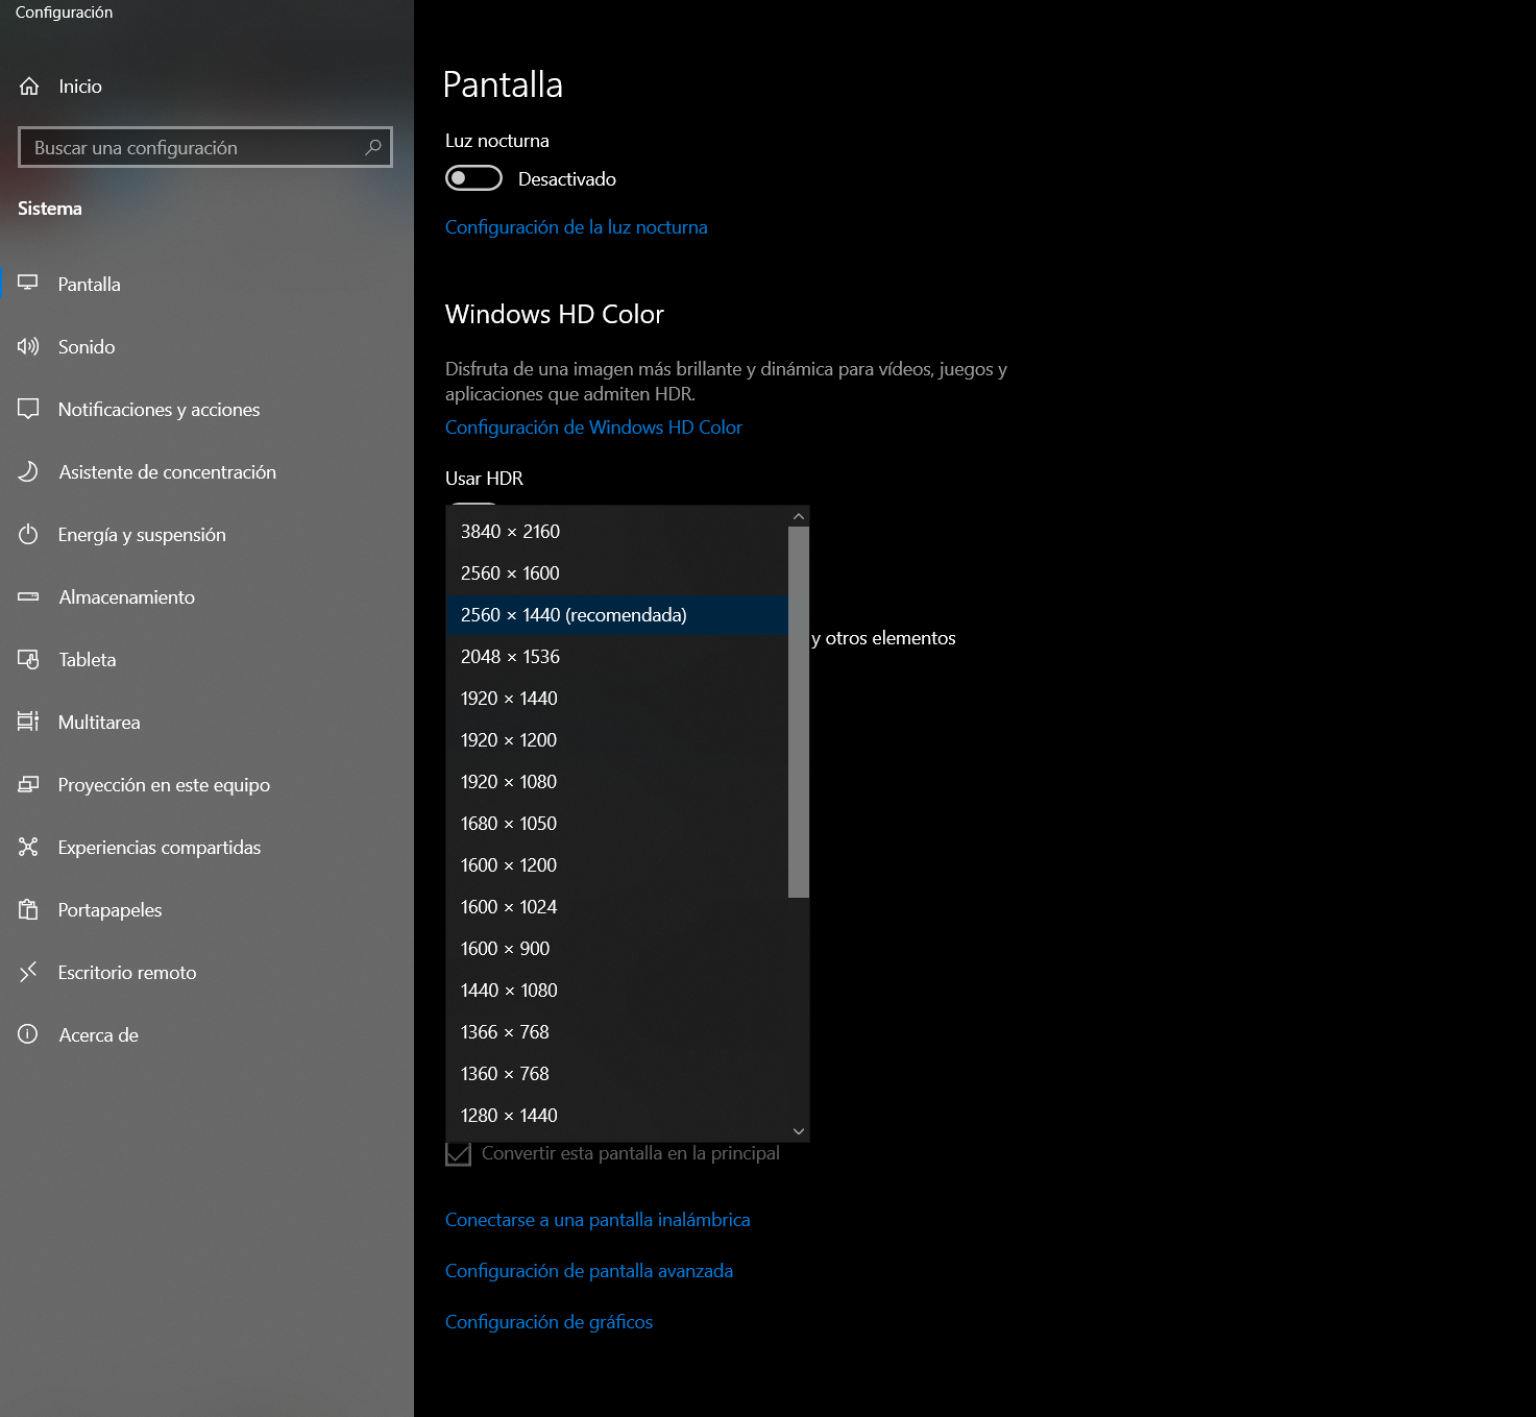The width and height of the screenshot is (1536, 1417).
Task: Open Energía y suspensión settings
Action: 207,534
